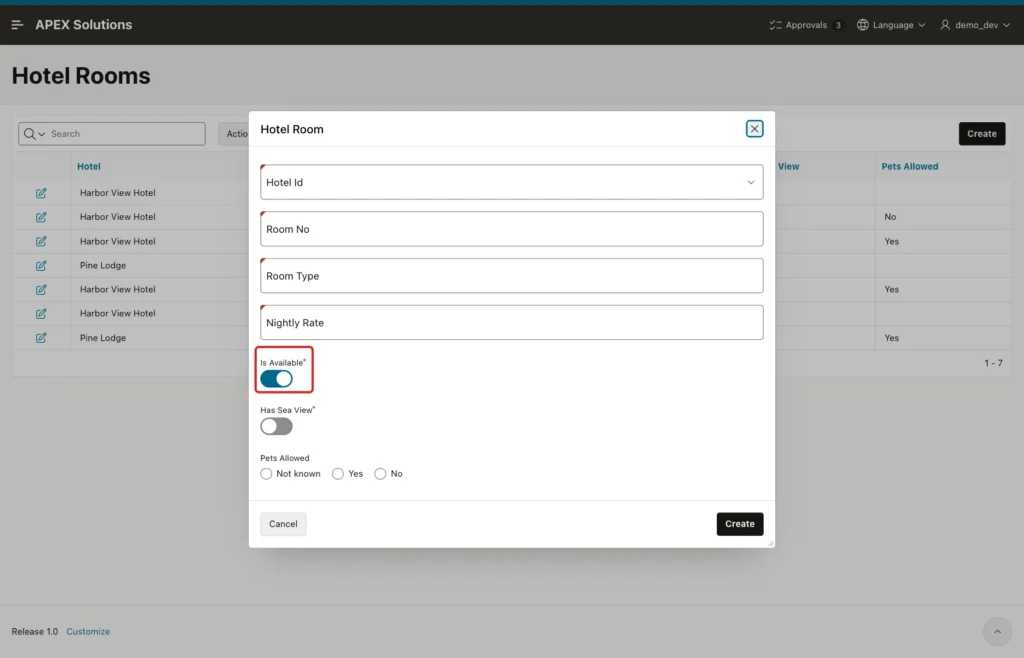This screenshot has width=1024, height=658.
Task: Click the '1 - 7' row count text
Action: [993, 363]
